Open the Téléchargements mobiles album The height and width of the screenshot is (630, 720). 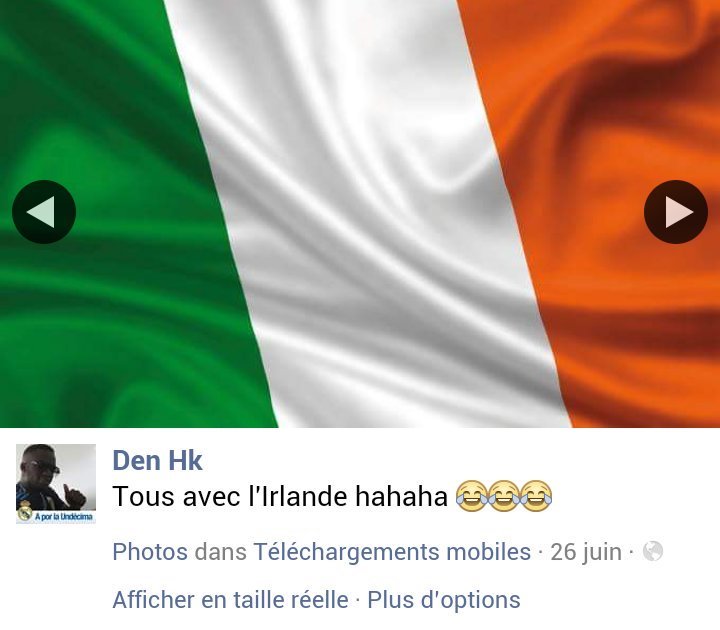(392, 551)
